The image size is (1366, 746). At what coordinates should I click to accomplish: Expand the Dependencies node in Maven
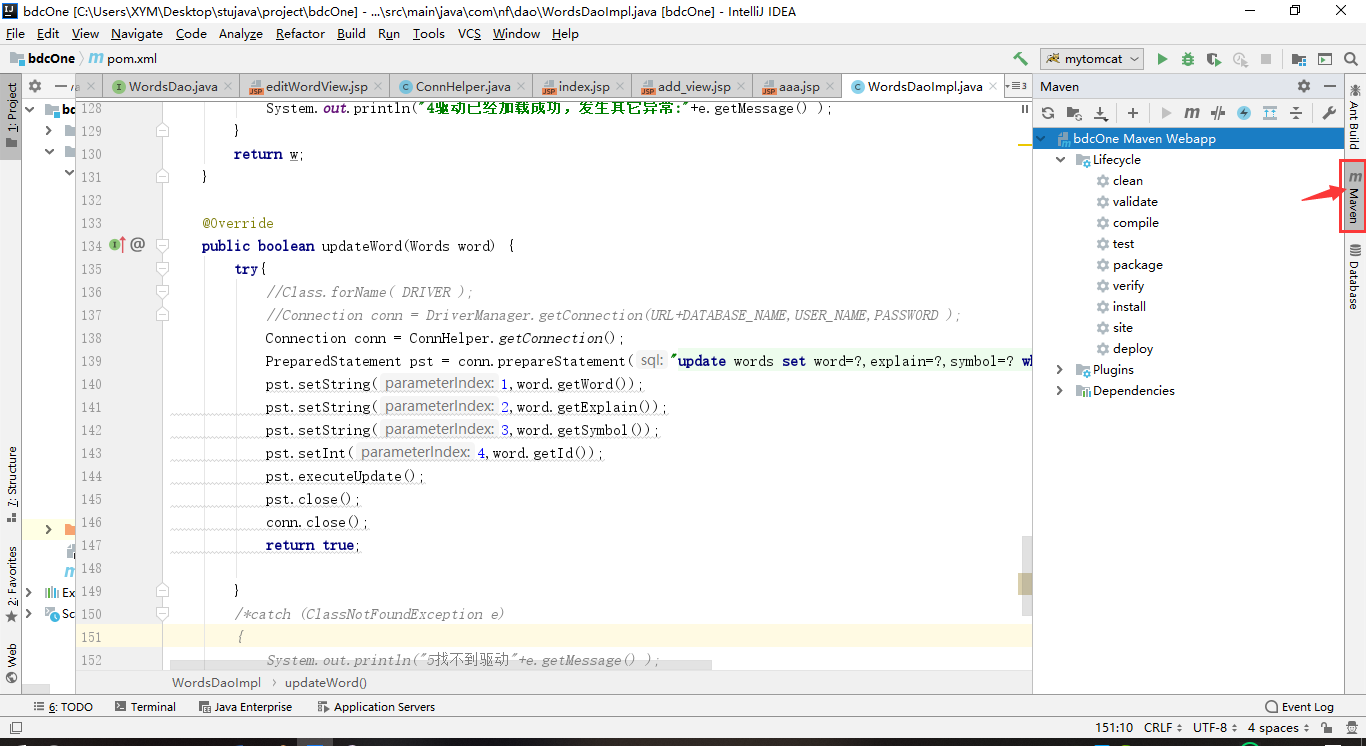(x=1060, y=391)
